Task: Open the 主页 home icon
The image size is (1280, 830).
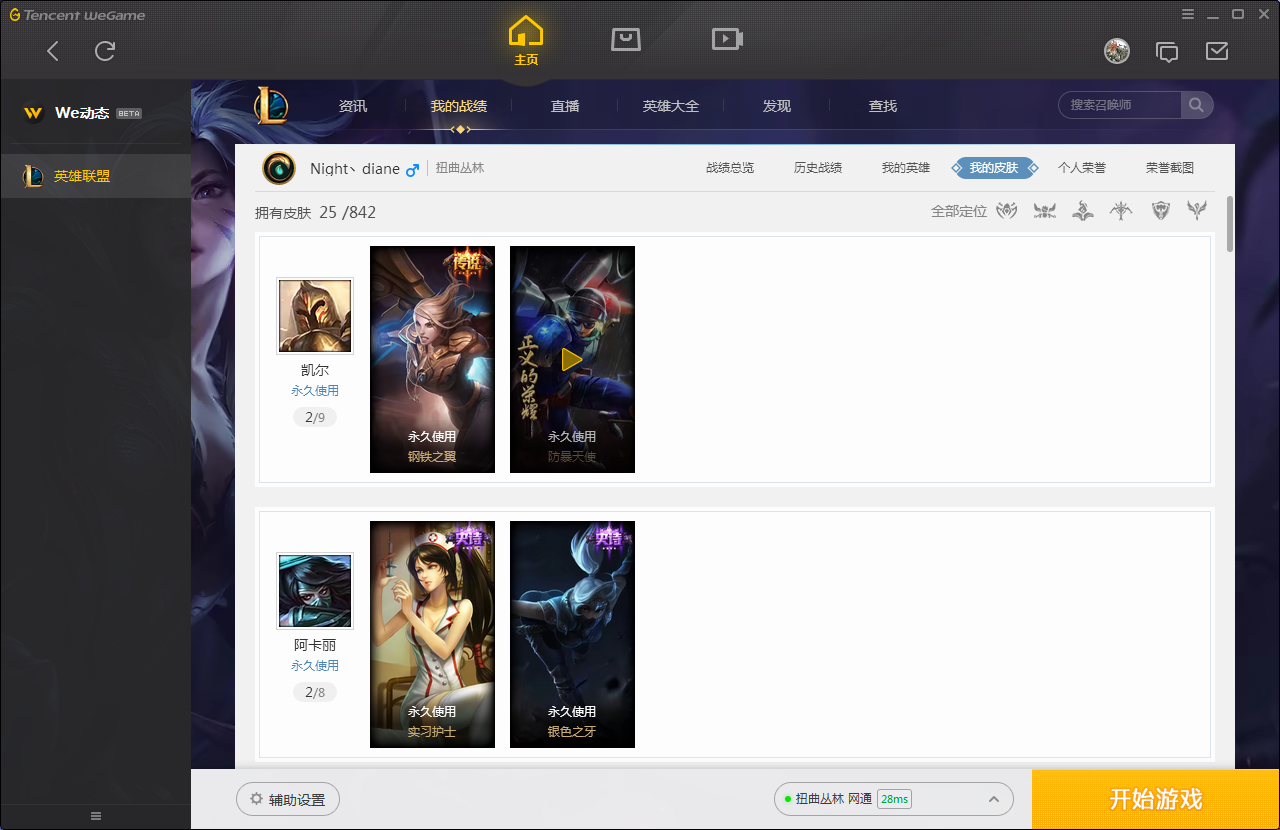Action: [x=526, y=41]
